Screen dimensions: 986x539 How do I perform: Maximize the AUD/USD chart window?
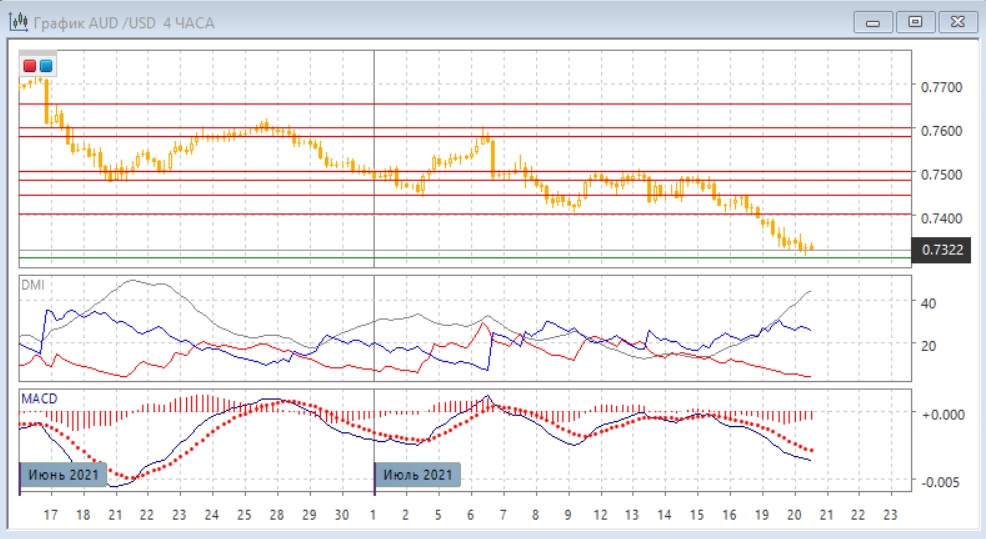tap(914, 22)
